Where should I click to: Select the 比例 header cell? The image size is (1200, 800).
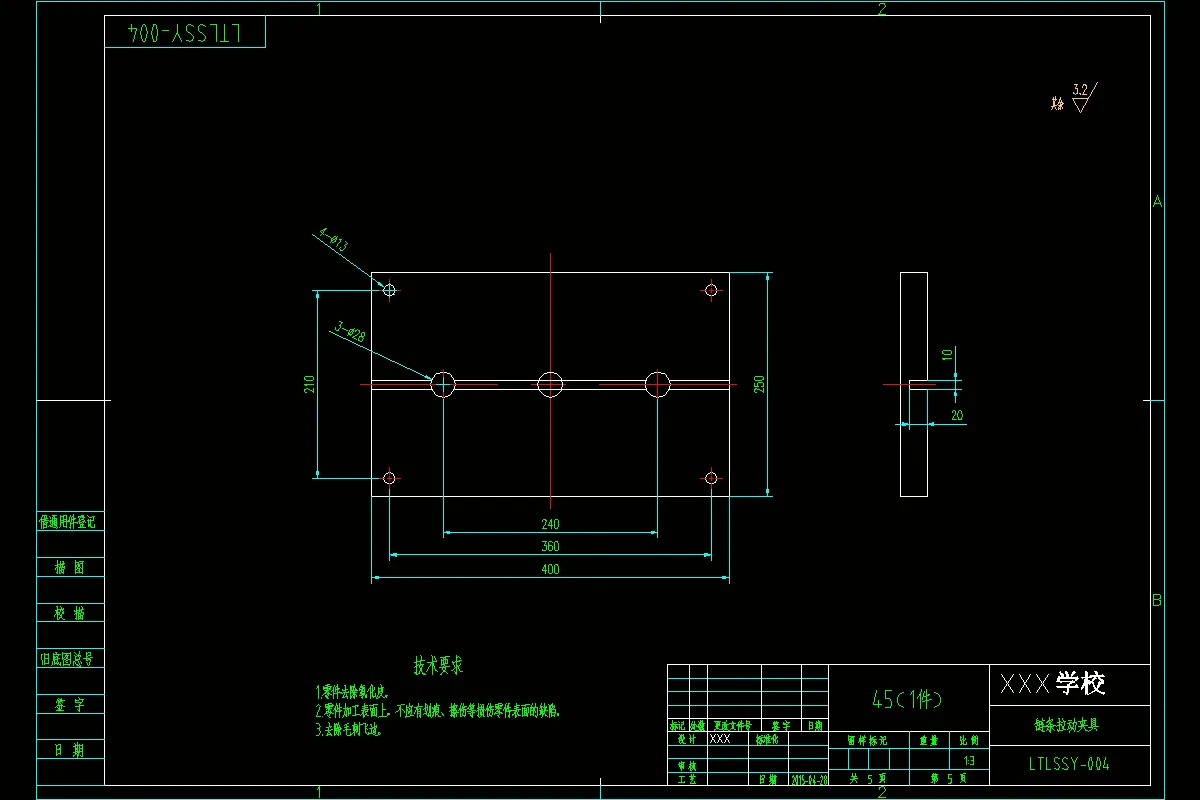pyautogui.click(x=969, y=741)
